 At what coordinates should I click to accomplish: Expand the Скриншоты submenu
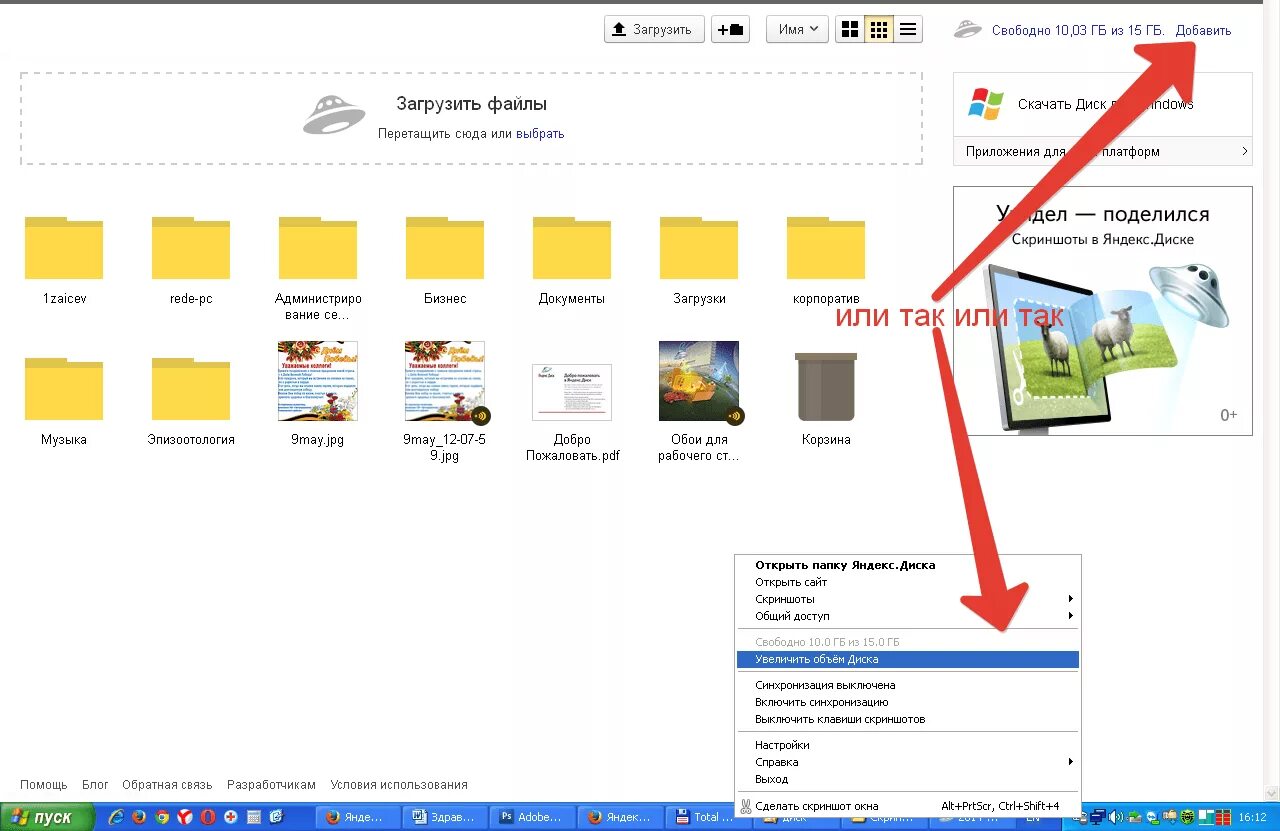(x=907, y=599)
